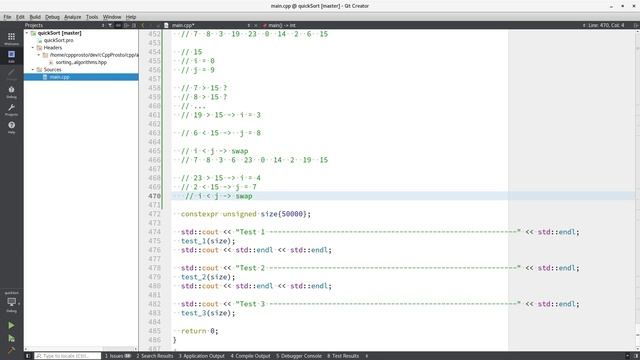Open the Design mode
640x360 pixels.
(x=11, y=74)
